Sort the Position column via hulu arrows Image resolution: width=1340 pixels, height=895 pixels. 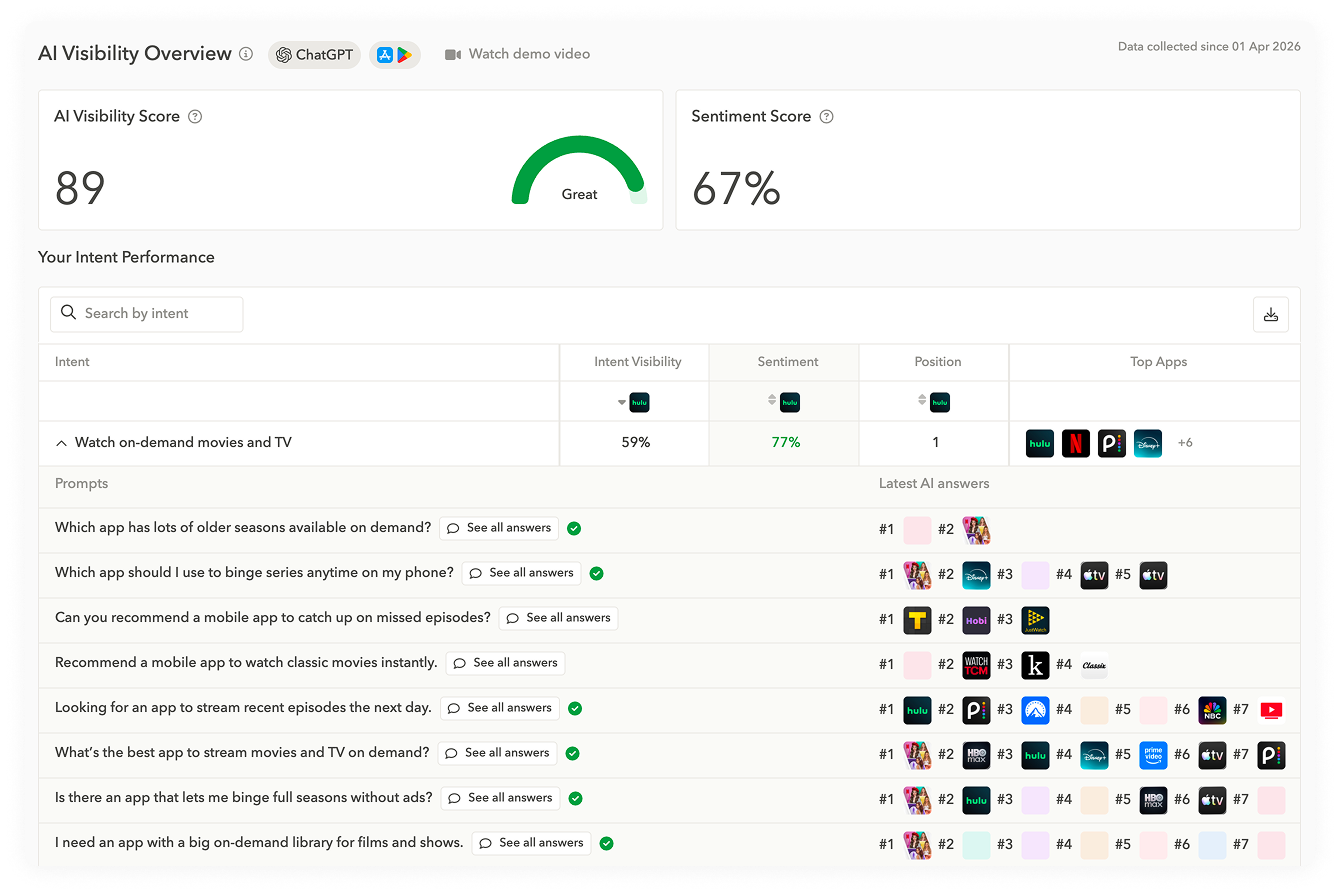pyautogui.click(x=922, y=402)
